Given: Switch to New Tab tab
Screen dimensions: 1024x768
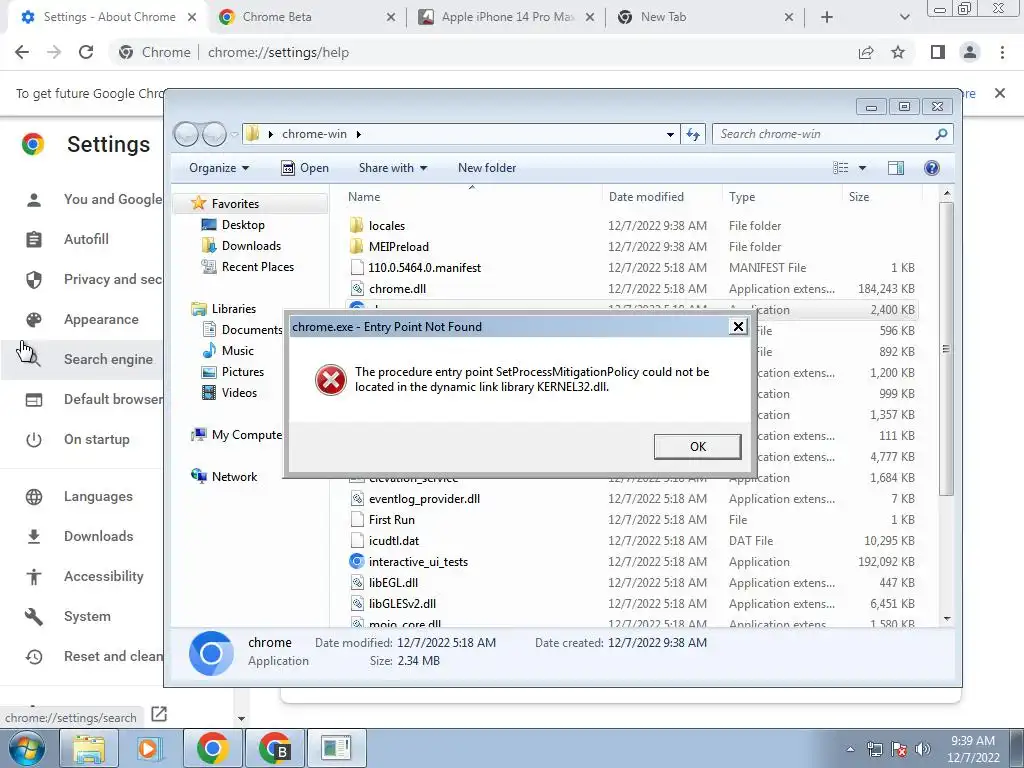Looking at the screenshot, I should pyautogui.click(x=705, y=17).
